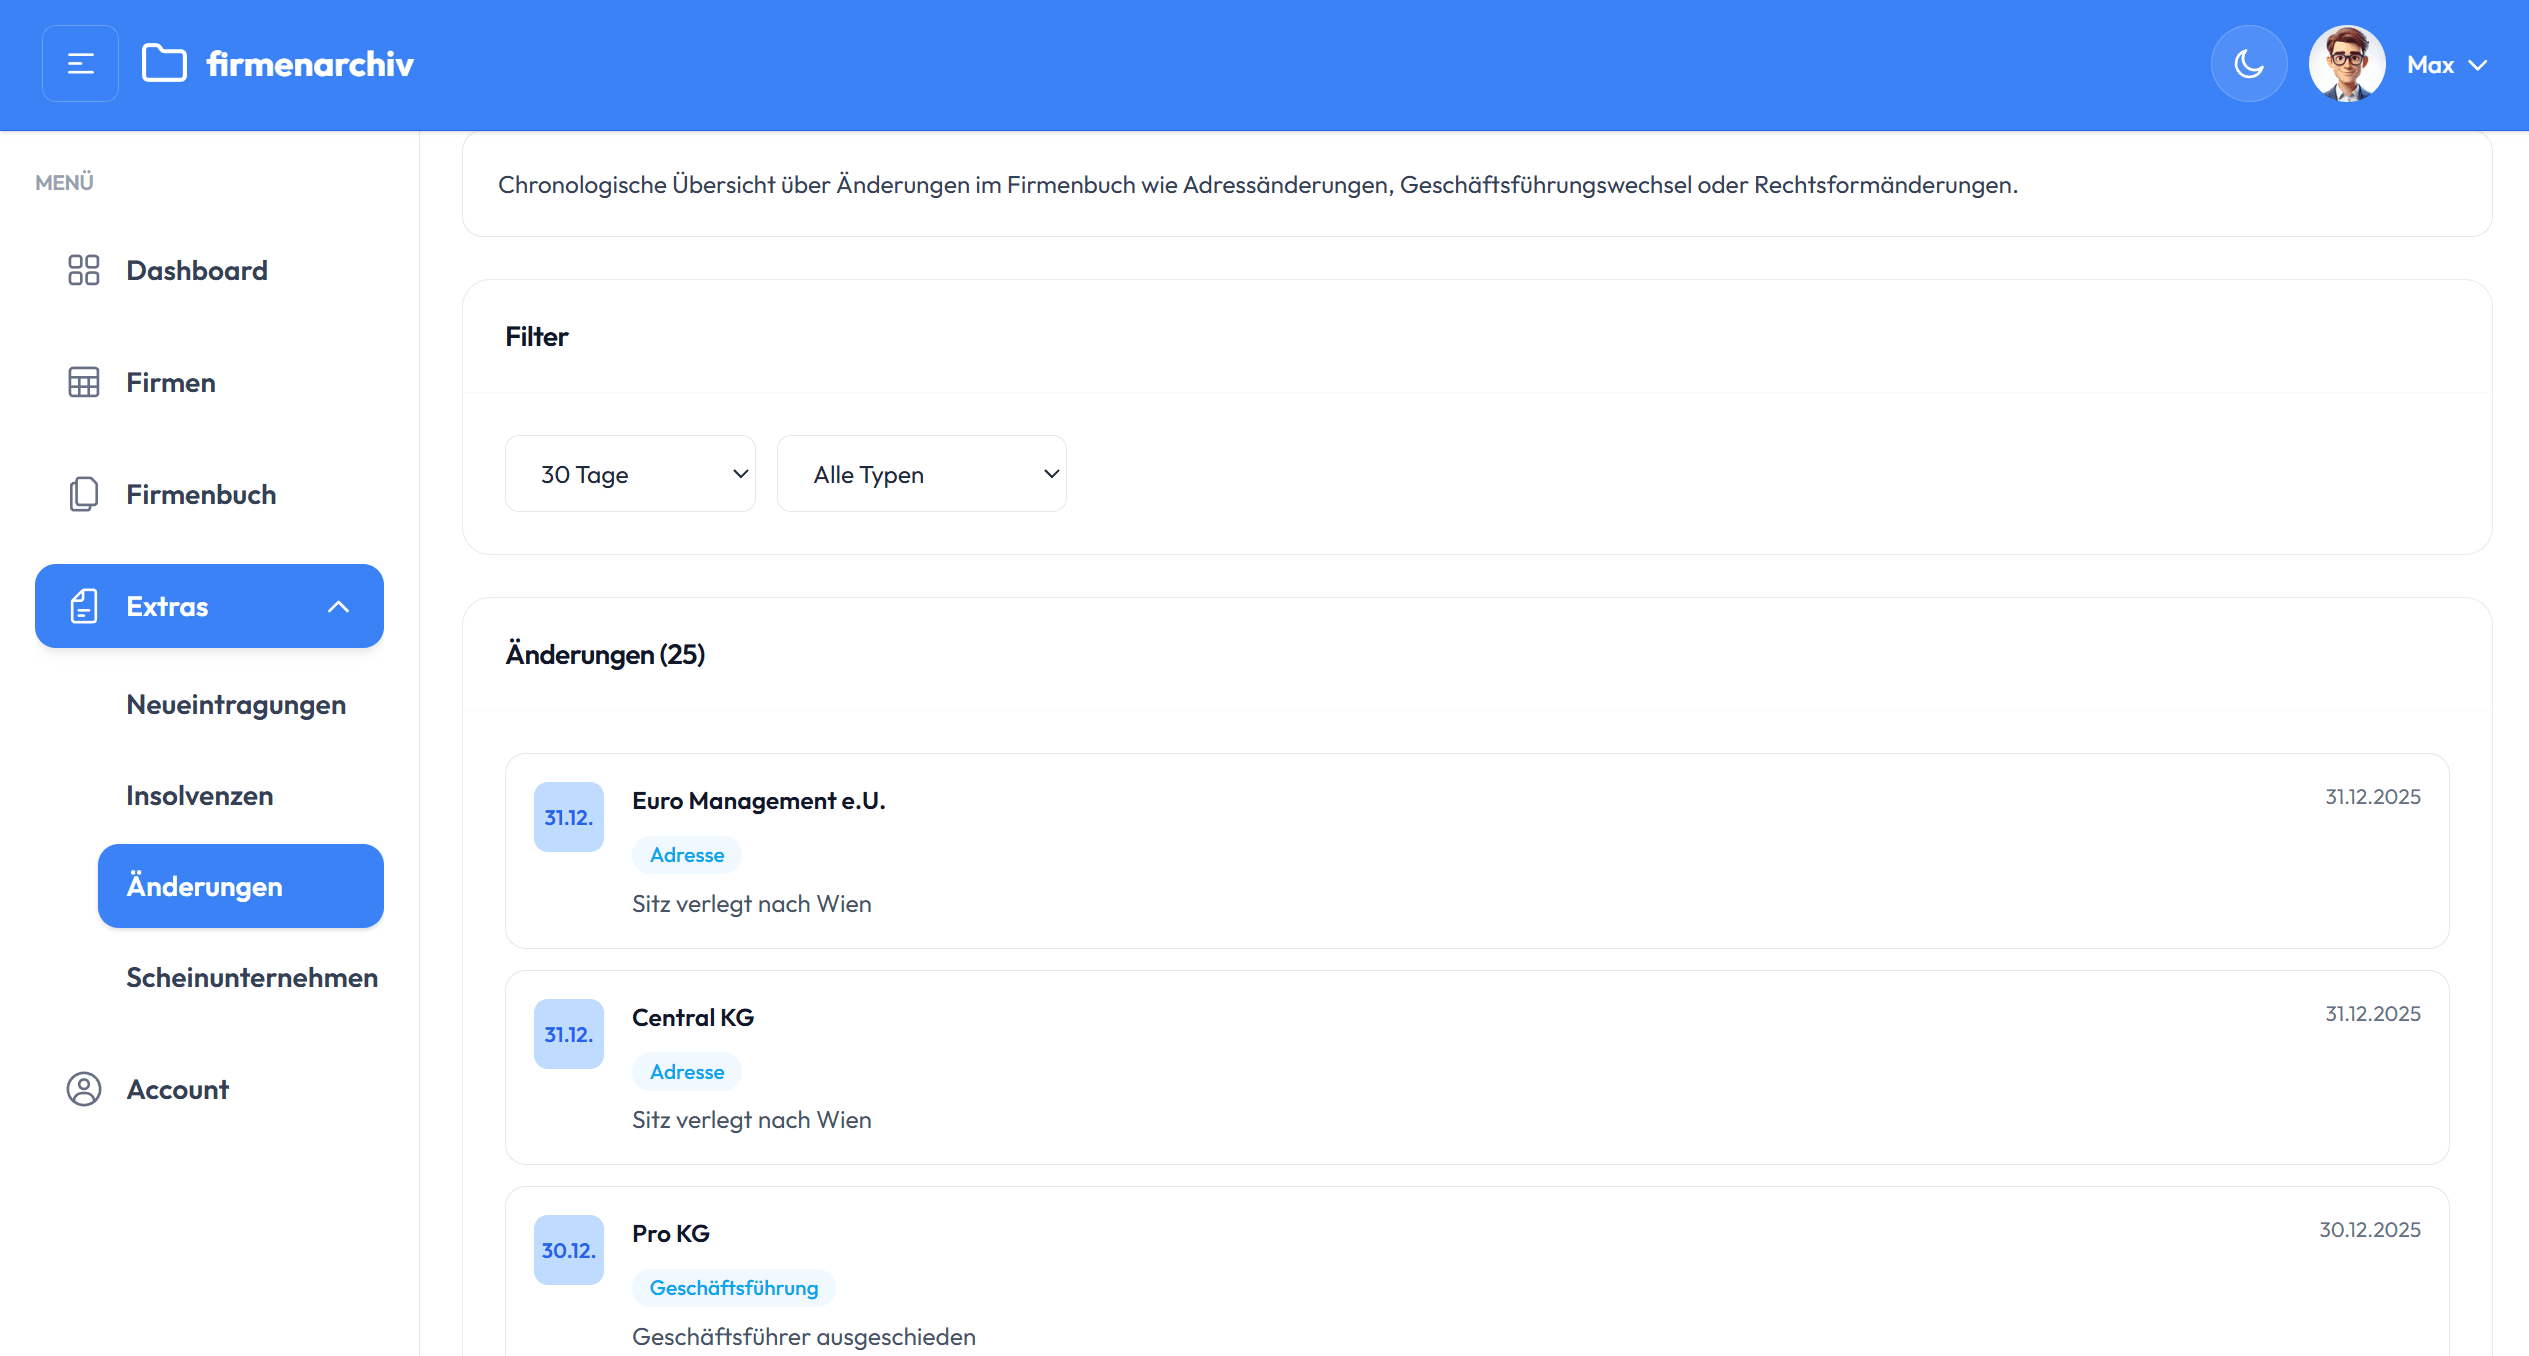Click the Extras file icon
Viewport: 2529px width, 1356px height.
[x=83, y=606]
